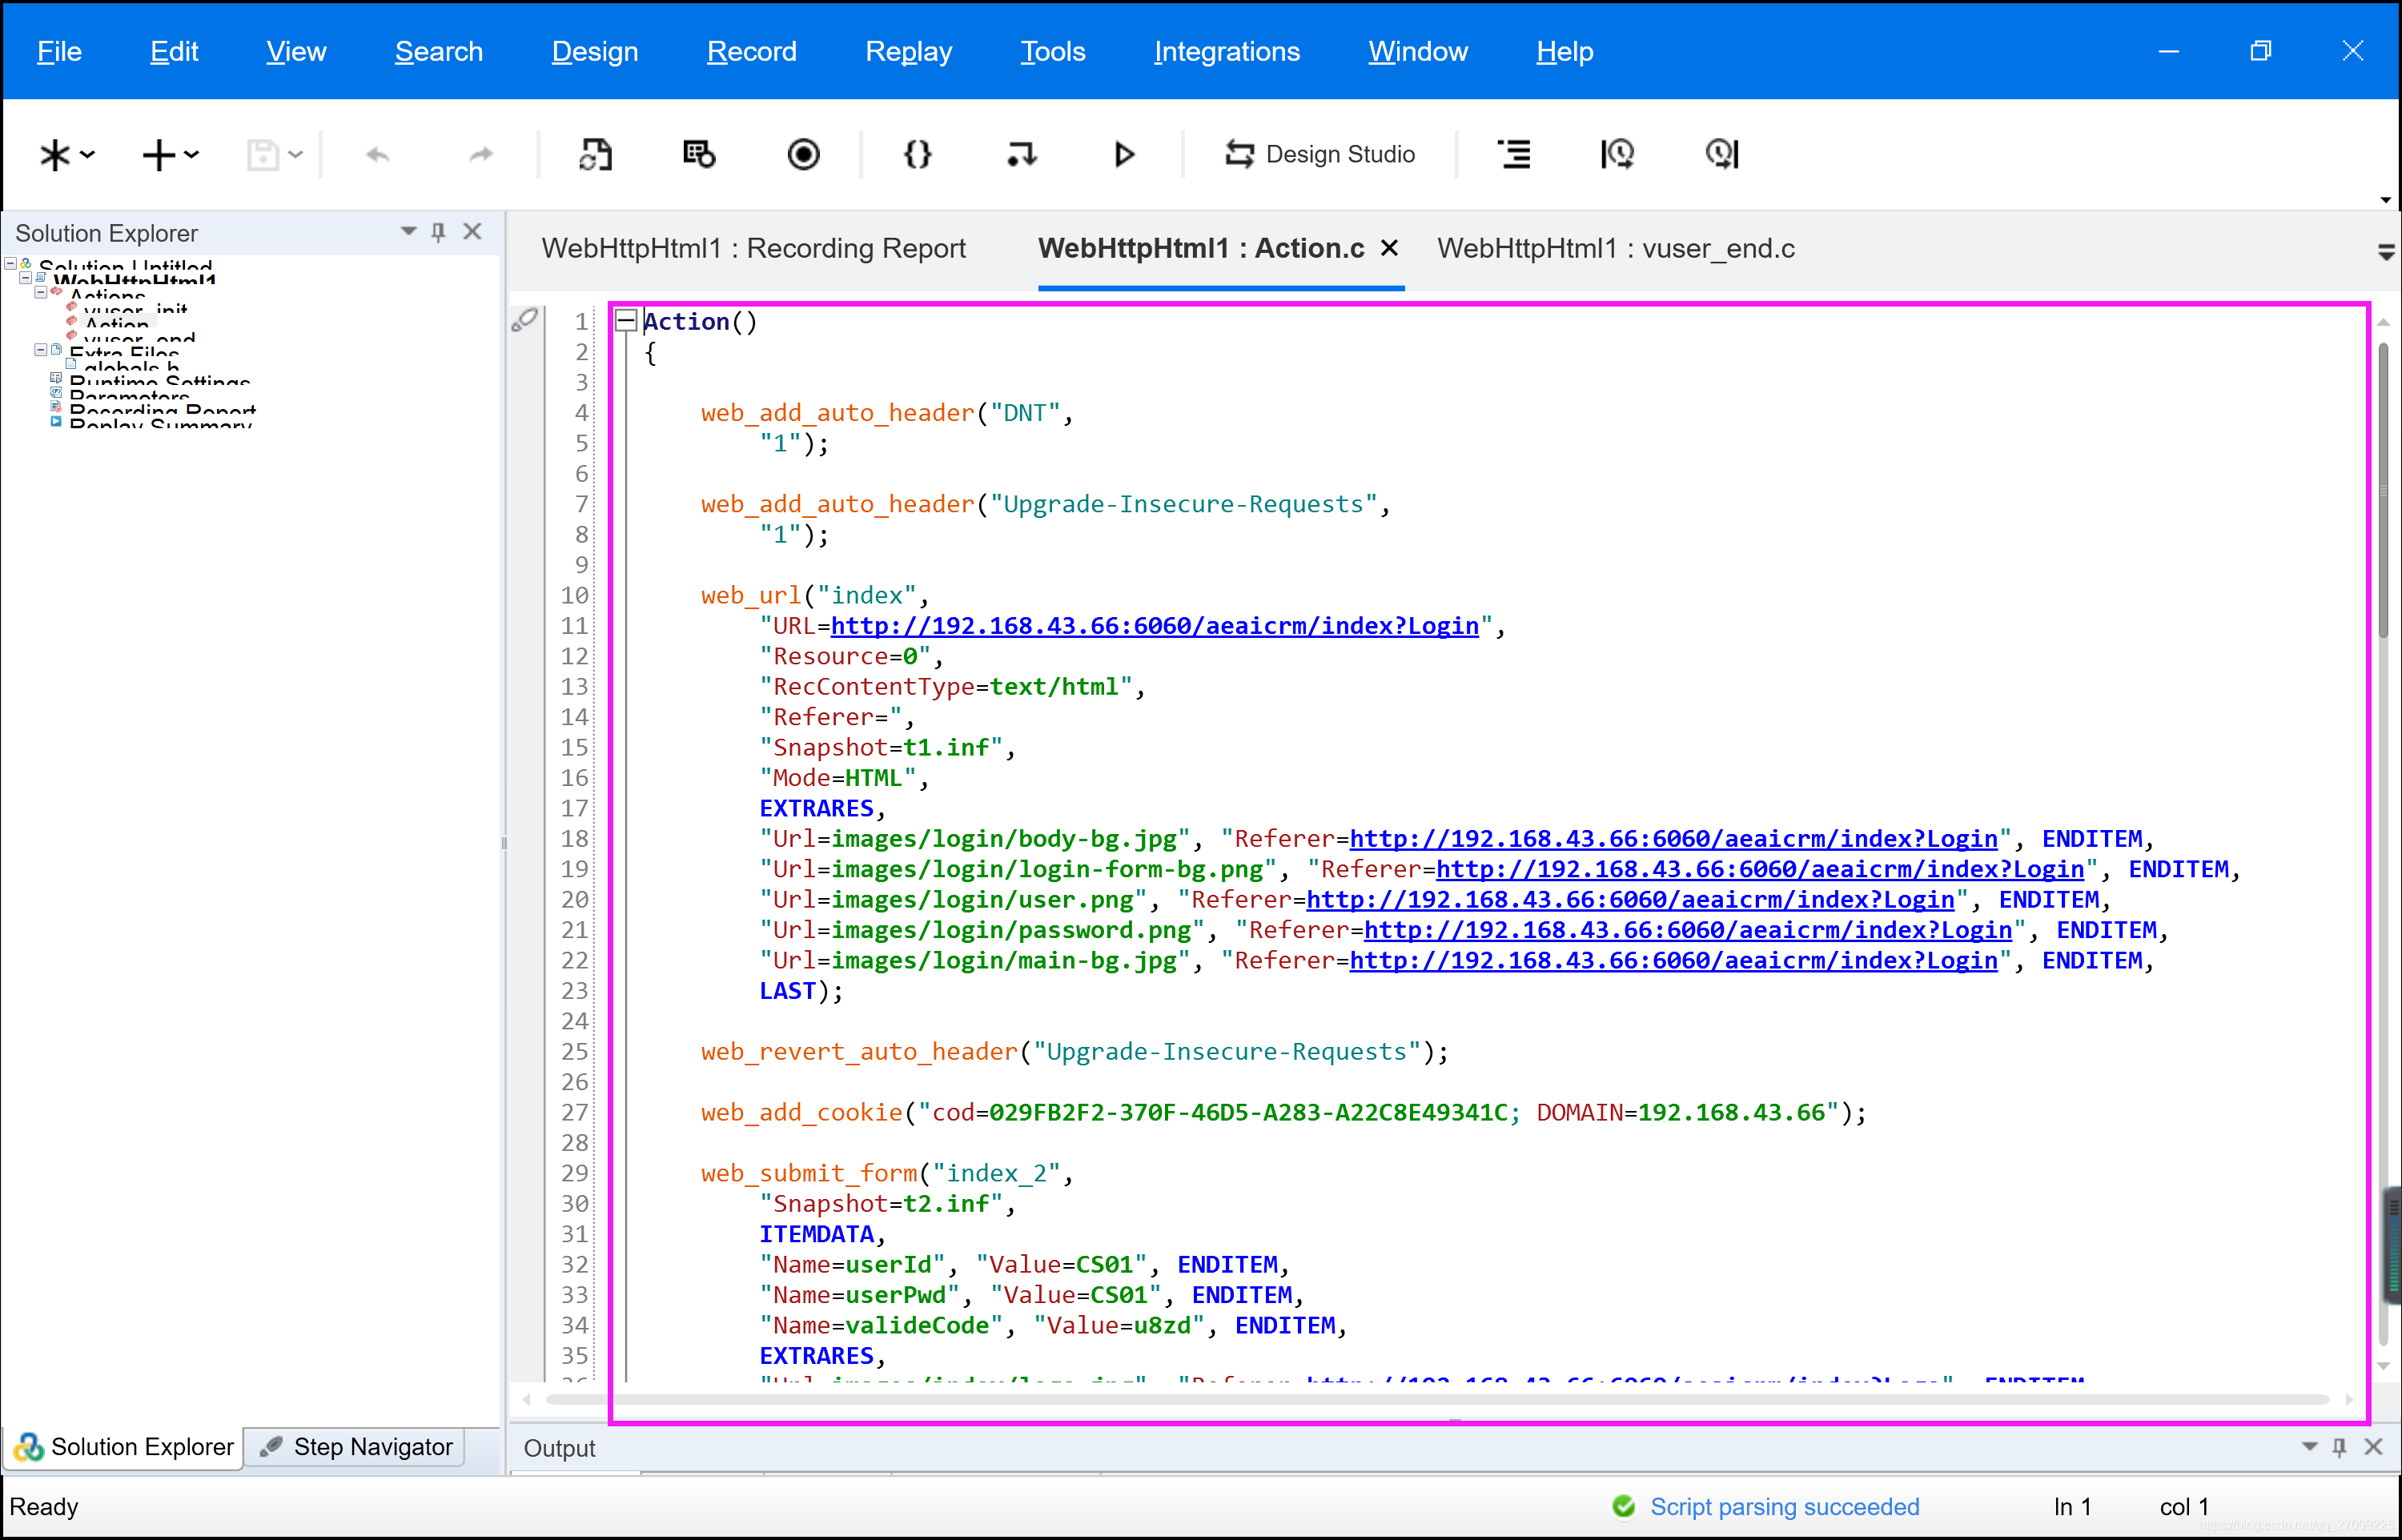Click the Record button in toolbar

804,154
